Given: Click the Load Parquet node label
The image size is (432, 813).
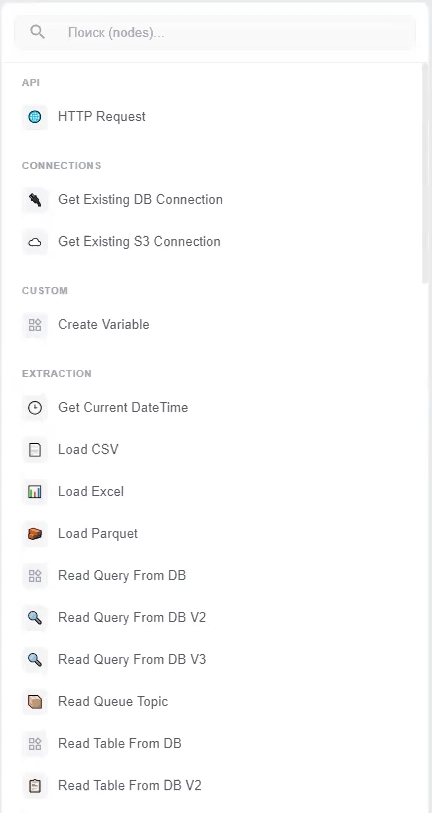Looking at the screenshot, I should [x=98, y=534].
